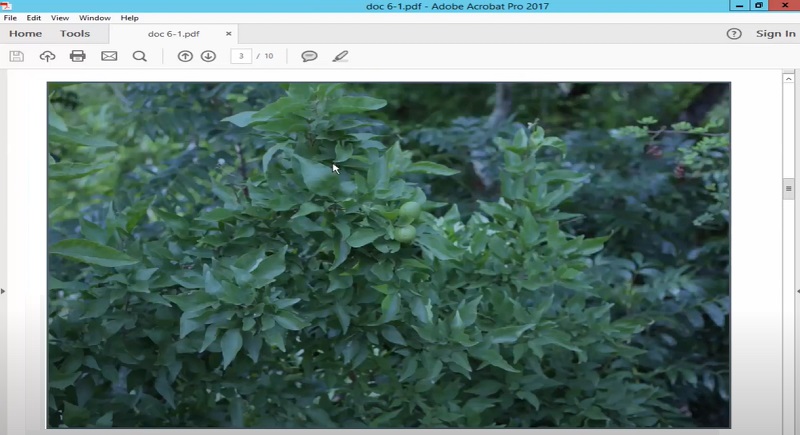
Task: Close the doc 6-1.pdf tab
Action: click(229, 34)
